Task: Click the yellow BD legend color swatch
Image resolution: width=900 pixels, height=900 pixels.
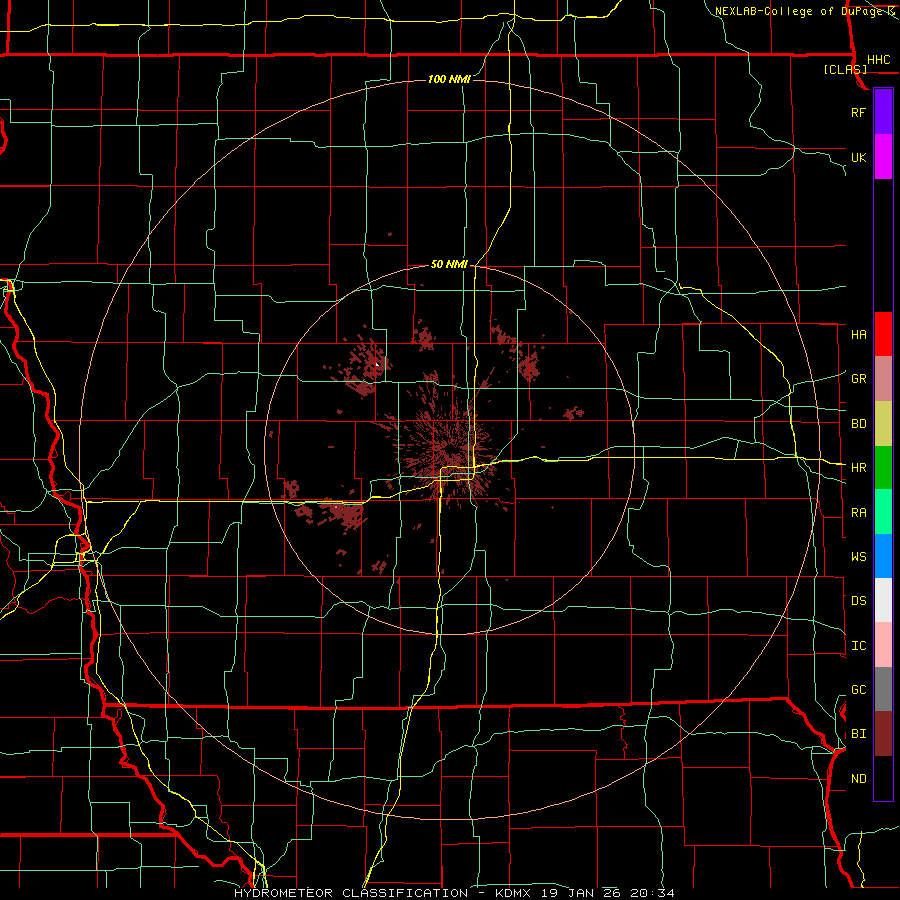Action: 883,424
